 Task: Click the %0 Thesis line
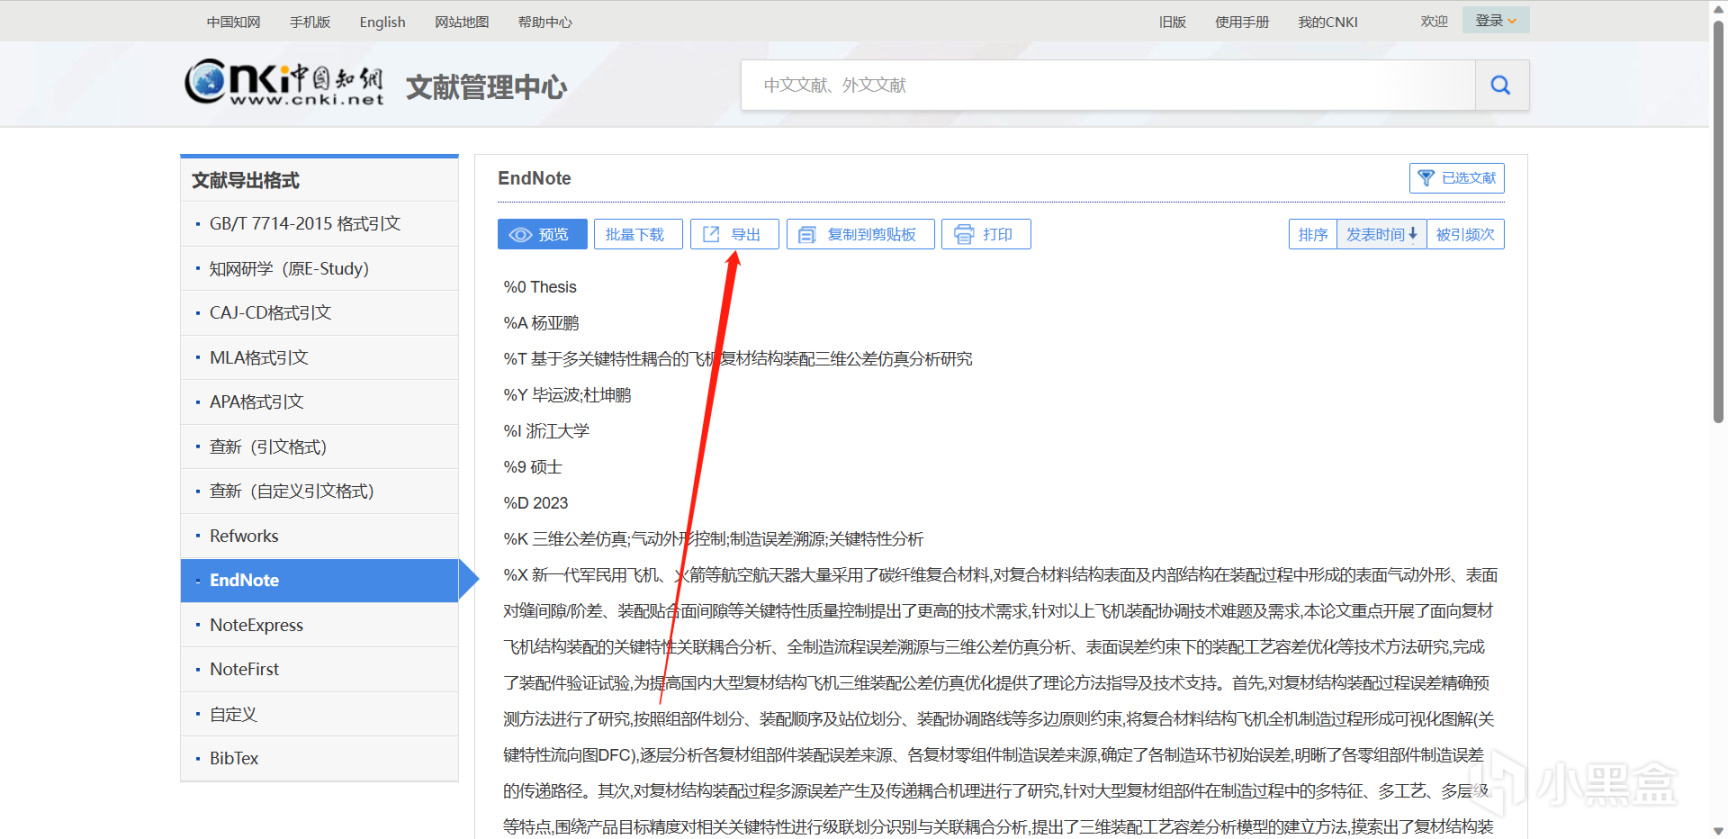(x=540, y=287)
